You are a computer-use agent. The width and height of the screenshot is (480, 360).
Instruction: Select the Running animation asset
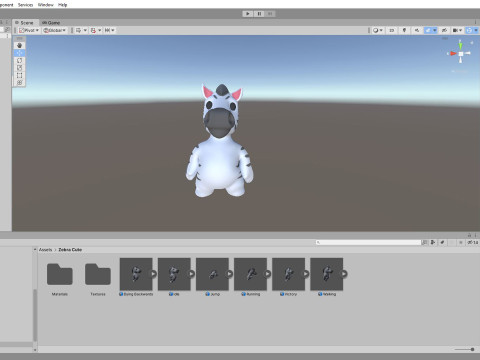point(250,277)
